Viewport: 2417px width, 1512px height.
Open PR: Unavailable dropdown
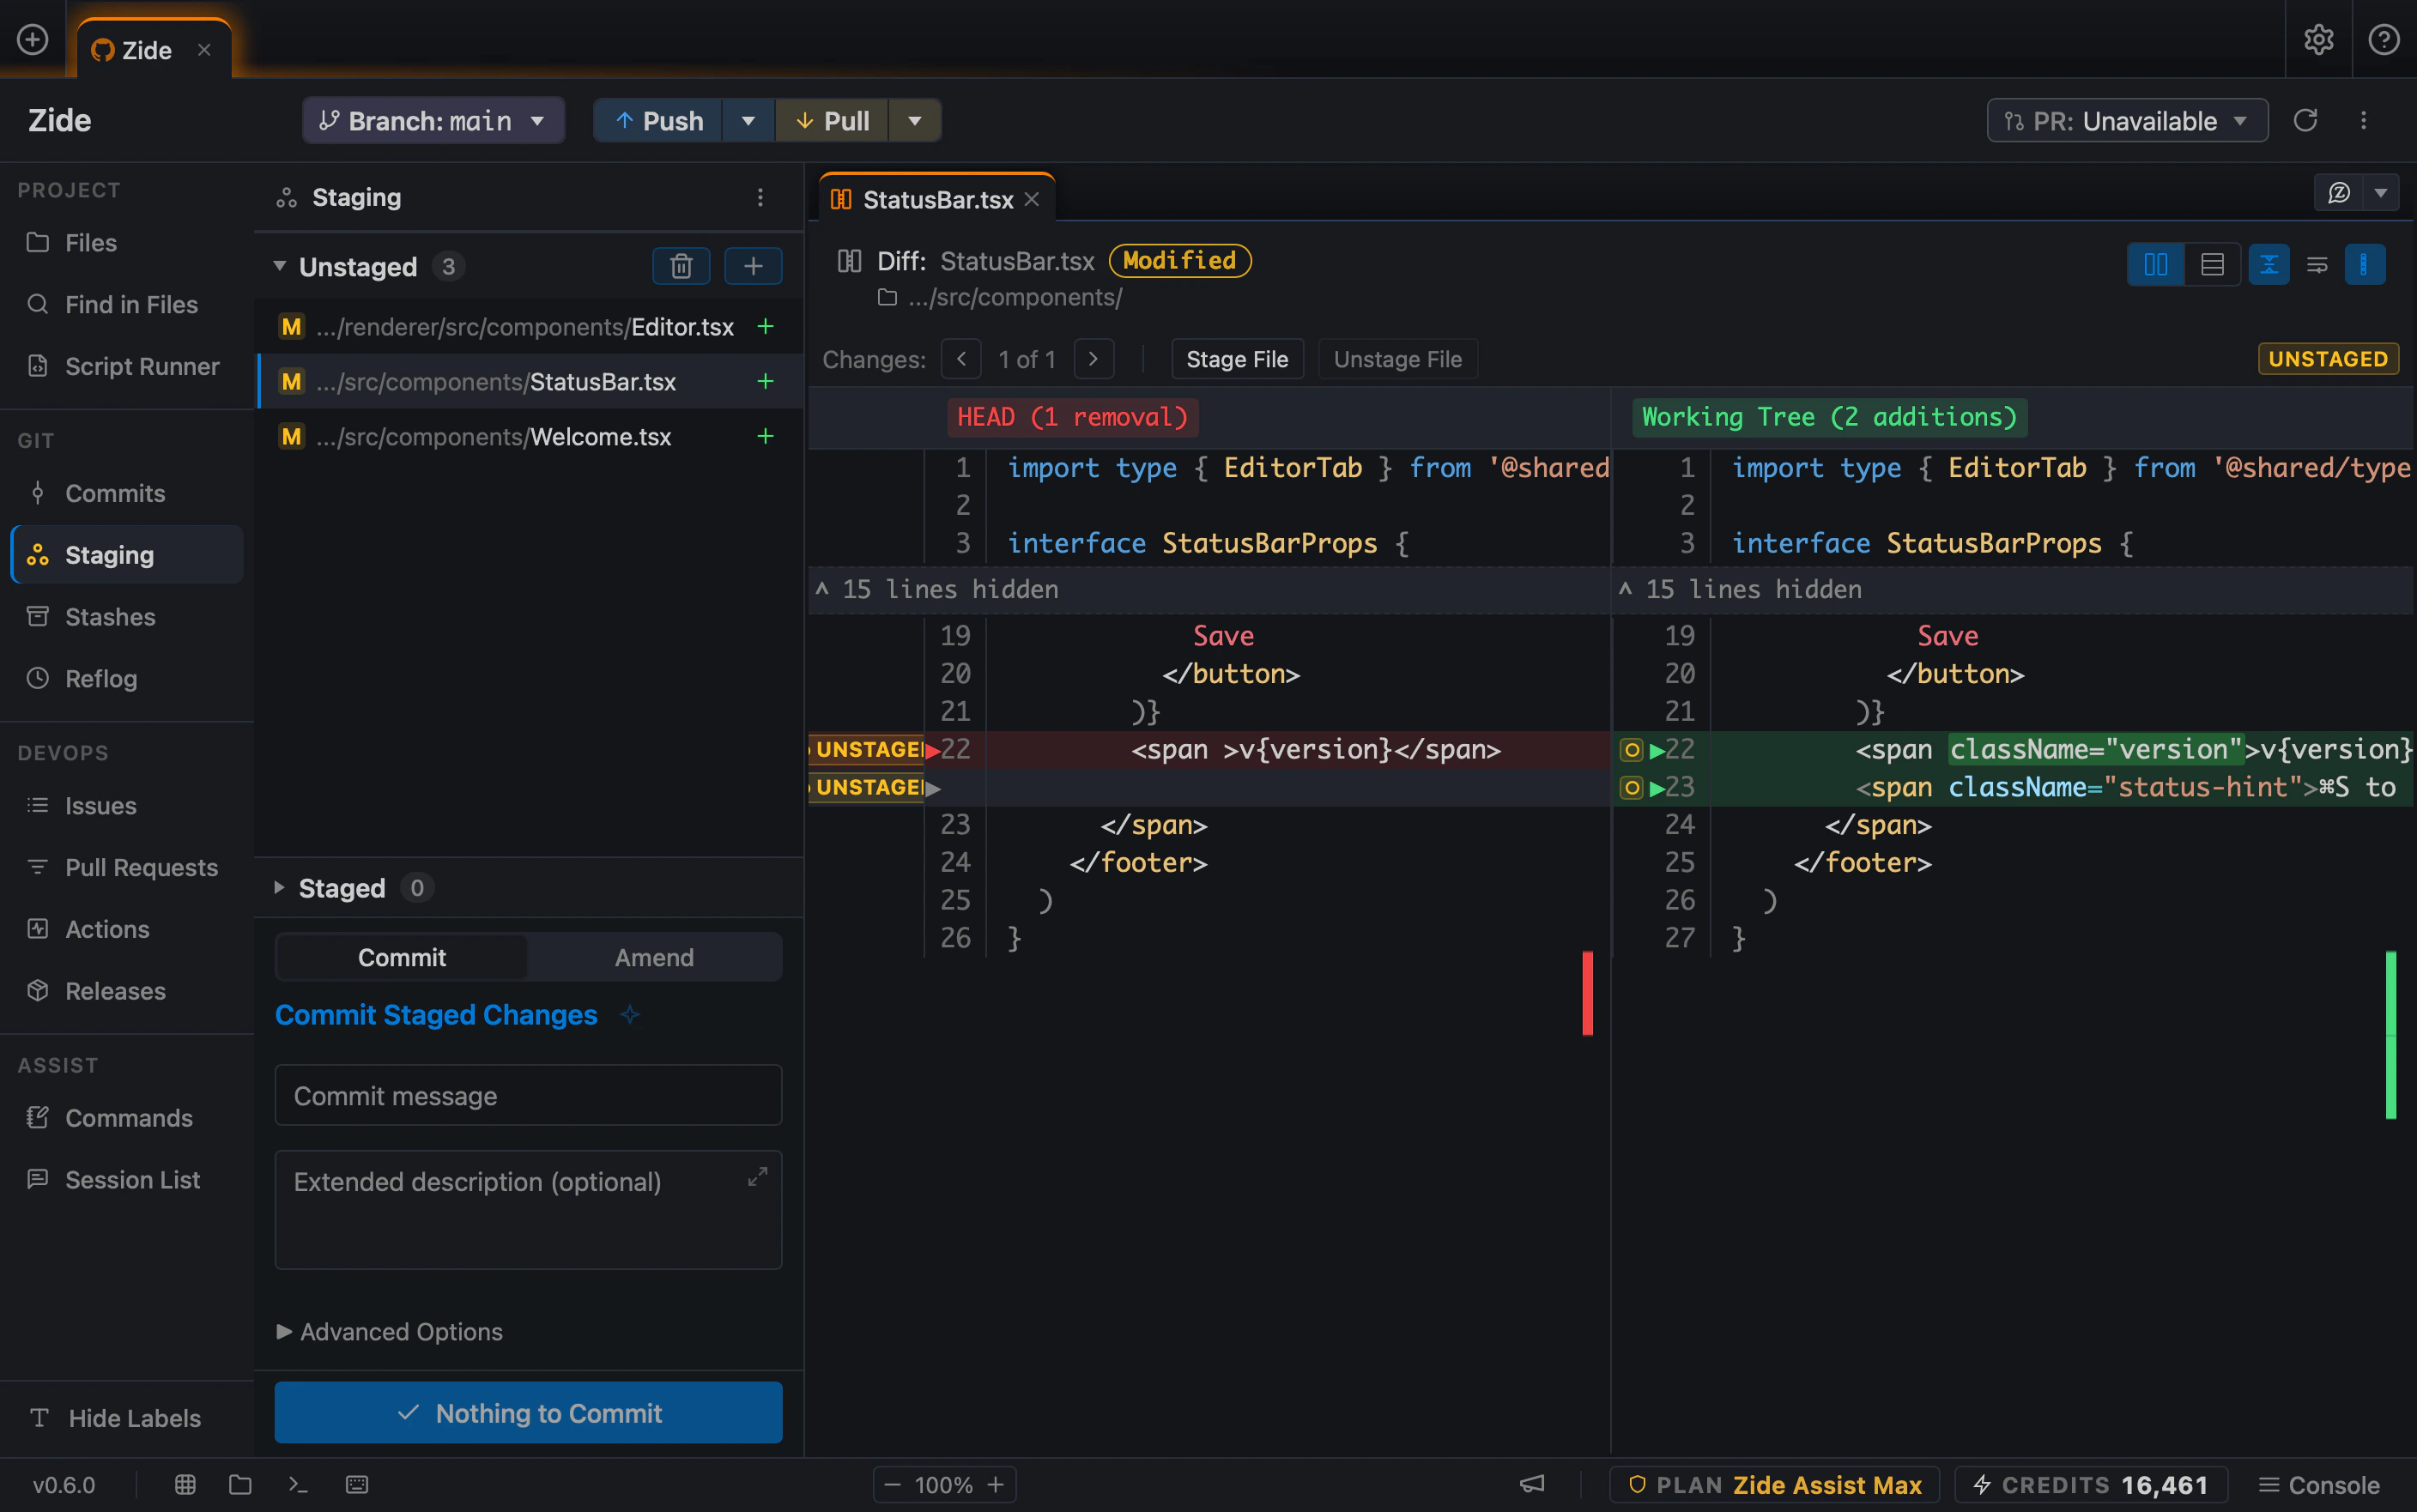(2126, 121)
